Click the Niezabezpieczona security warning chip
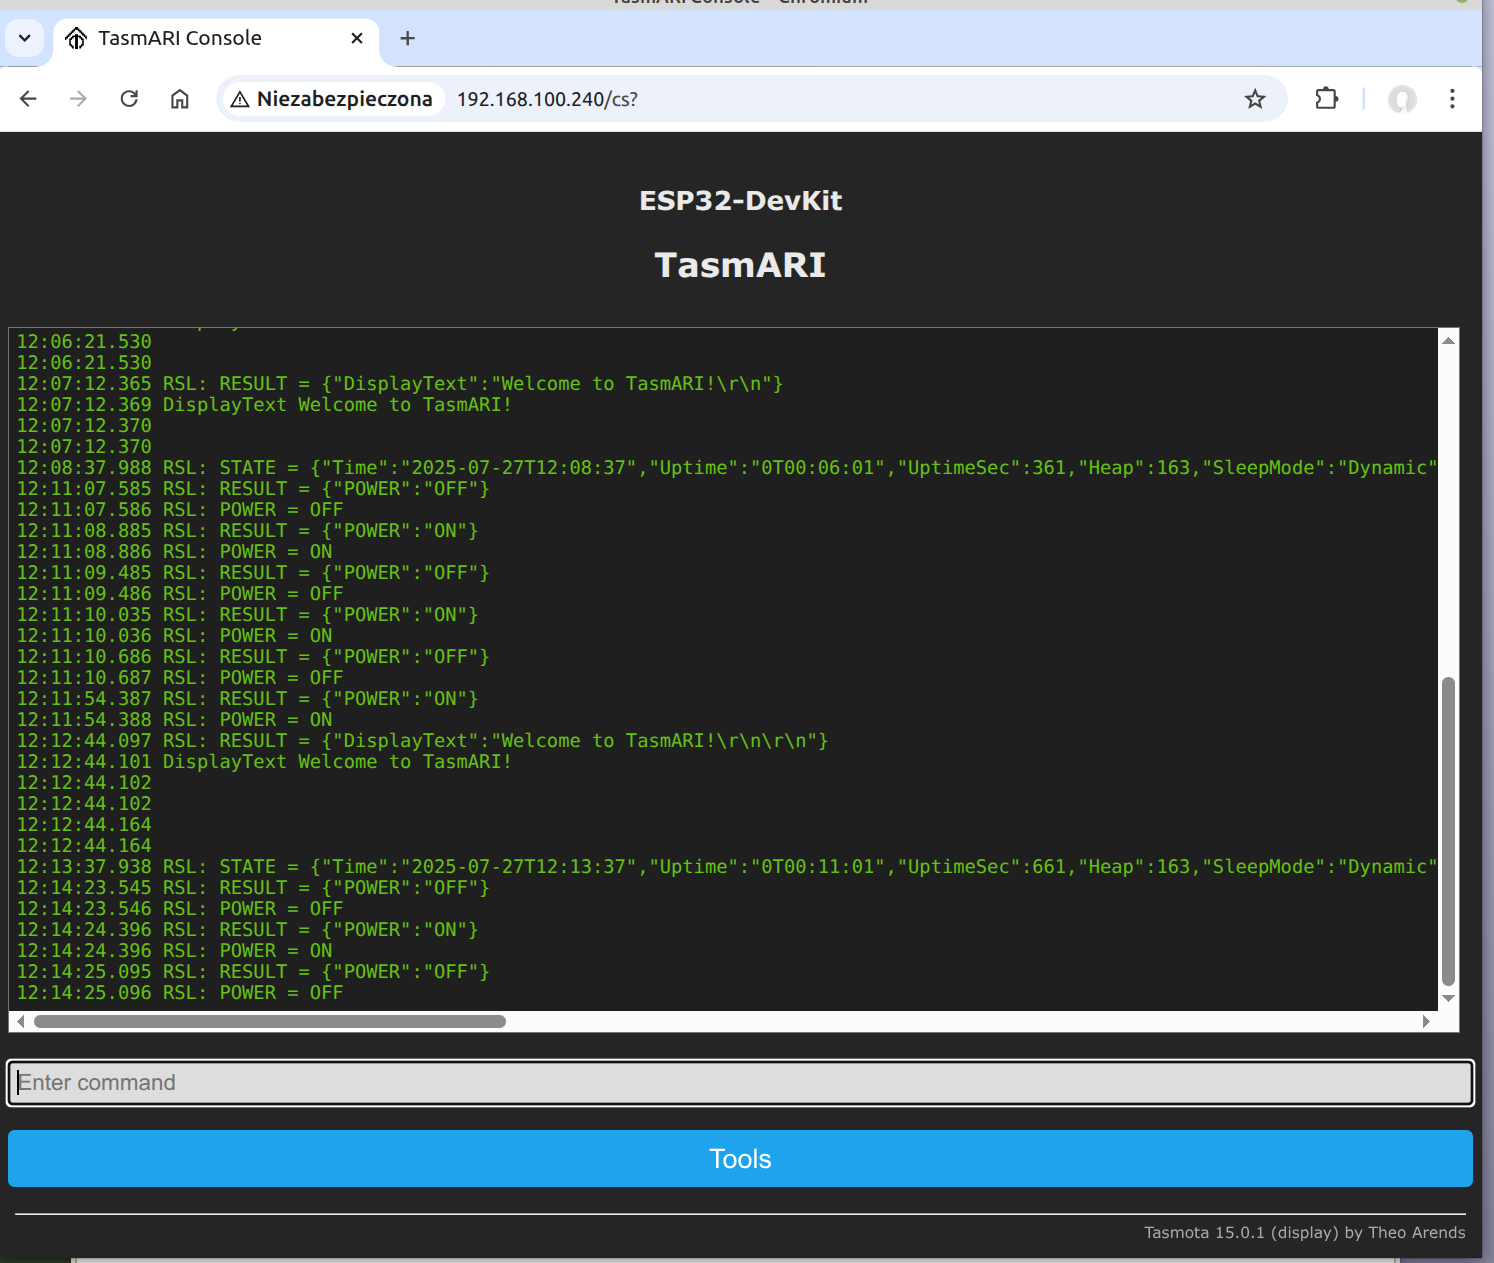The image size is (1494, 1263). [x=332, y=99]
